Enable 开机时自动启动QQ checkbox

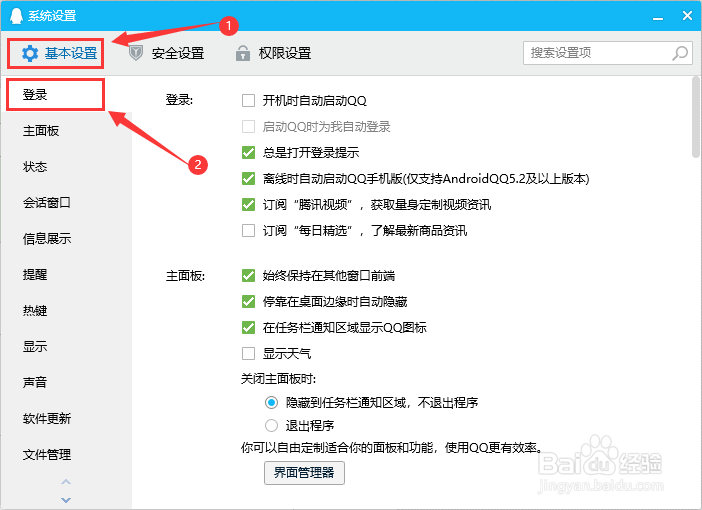coord(248,100)
